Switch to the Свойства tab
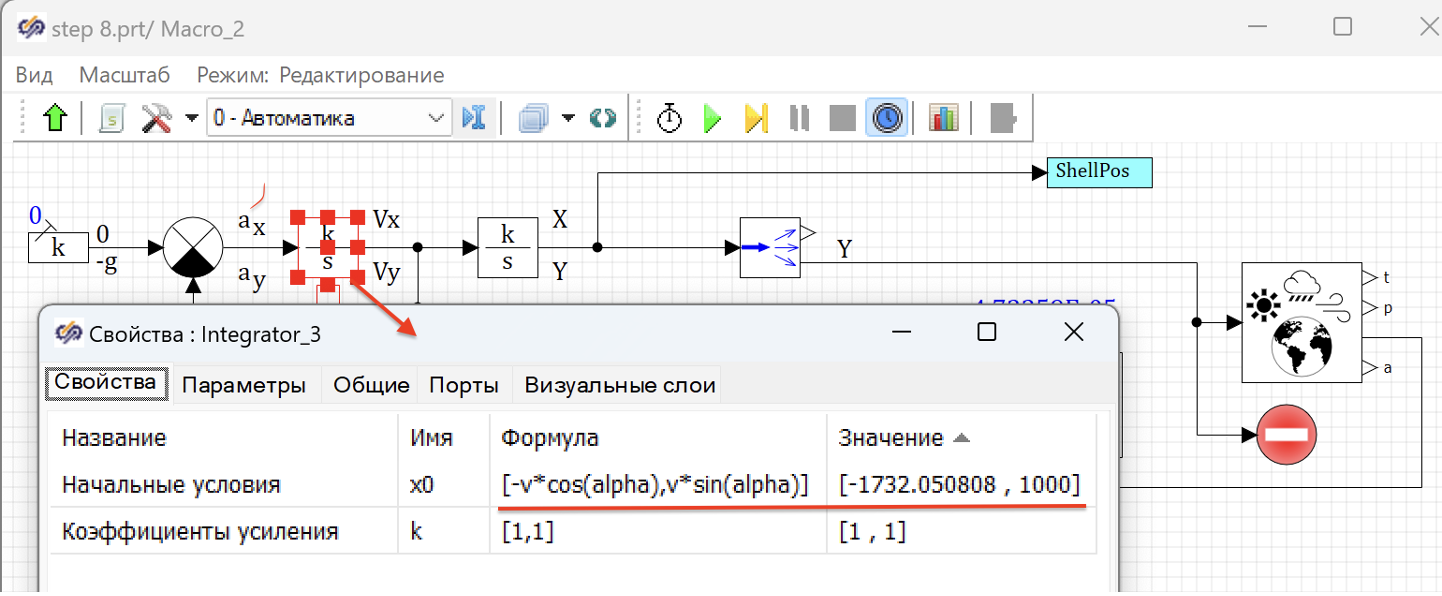Viewport: 1442px width, 596px height. click(x=105, y=383)
